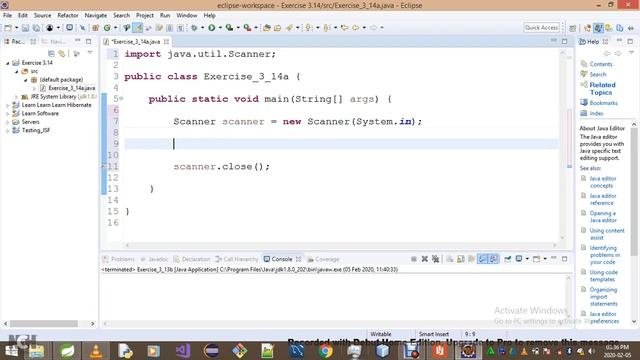Click the Console Terminate stop icon
640x360 pixels.
tap(413, 259)
